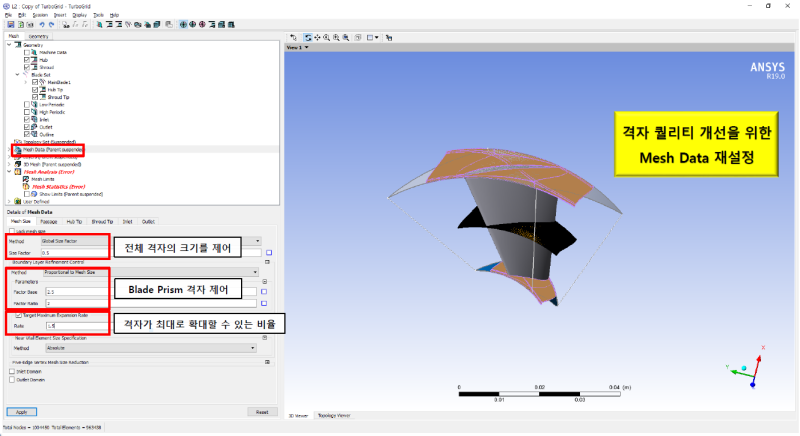Toggle Target Maximum Expansion Rate checkbox
Viewport: 800px width, 436px height.
(x=18, y=315)
